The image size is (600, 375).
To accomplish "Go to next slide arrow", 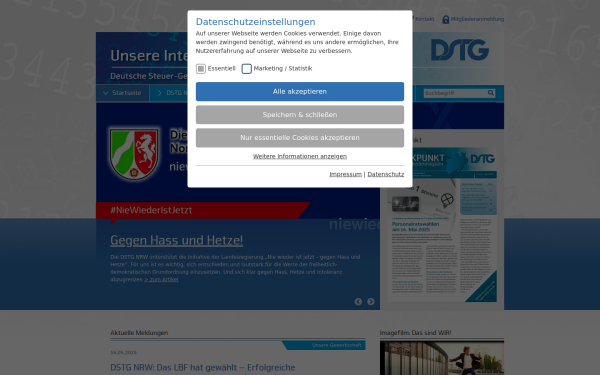I will pos(371,302).
